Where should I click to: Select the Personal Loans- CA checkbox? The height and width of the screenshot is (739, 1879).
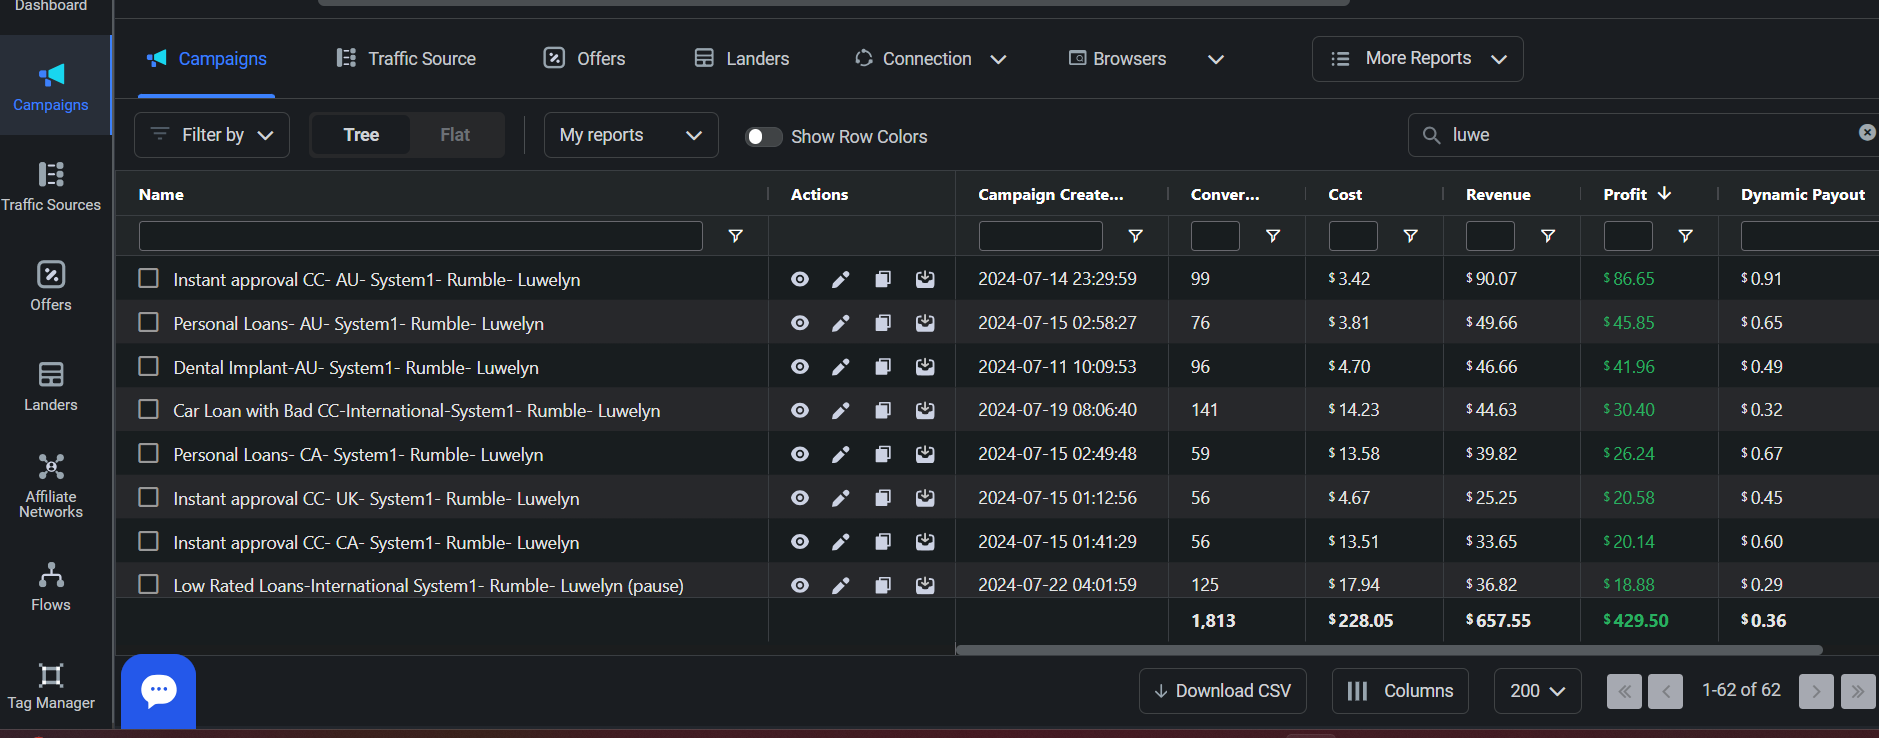click(x=149, y=454)
